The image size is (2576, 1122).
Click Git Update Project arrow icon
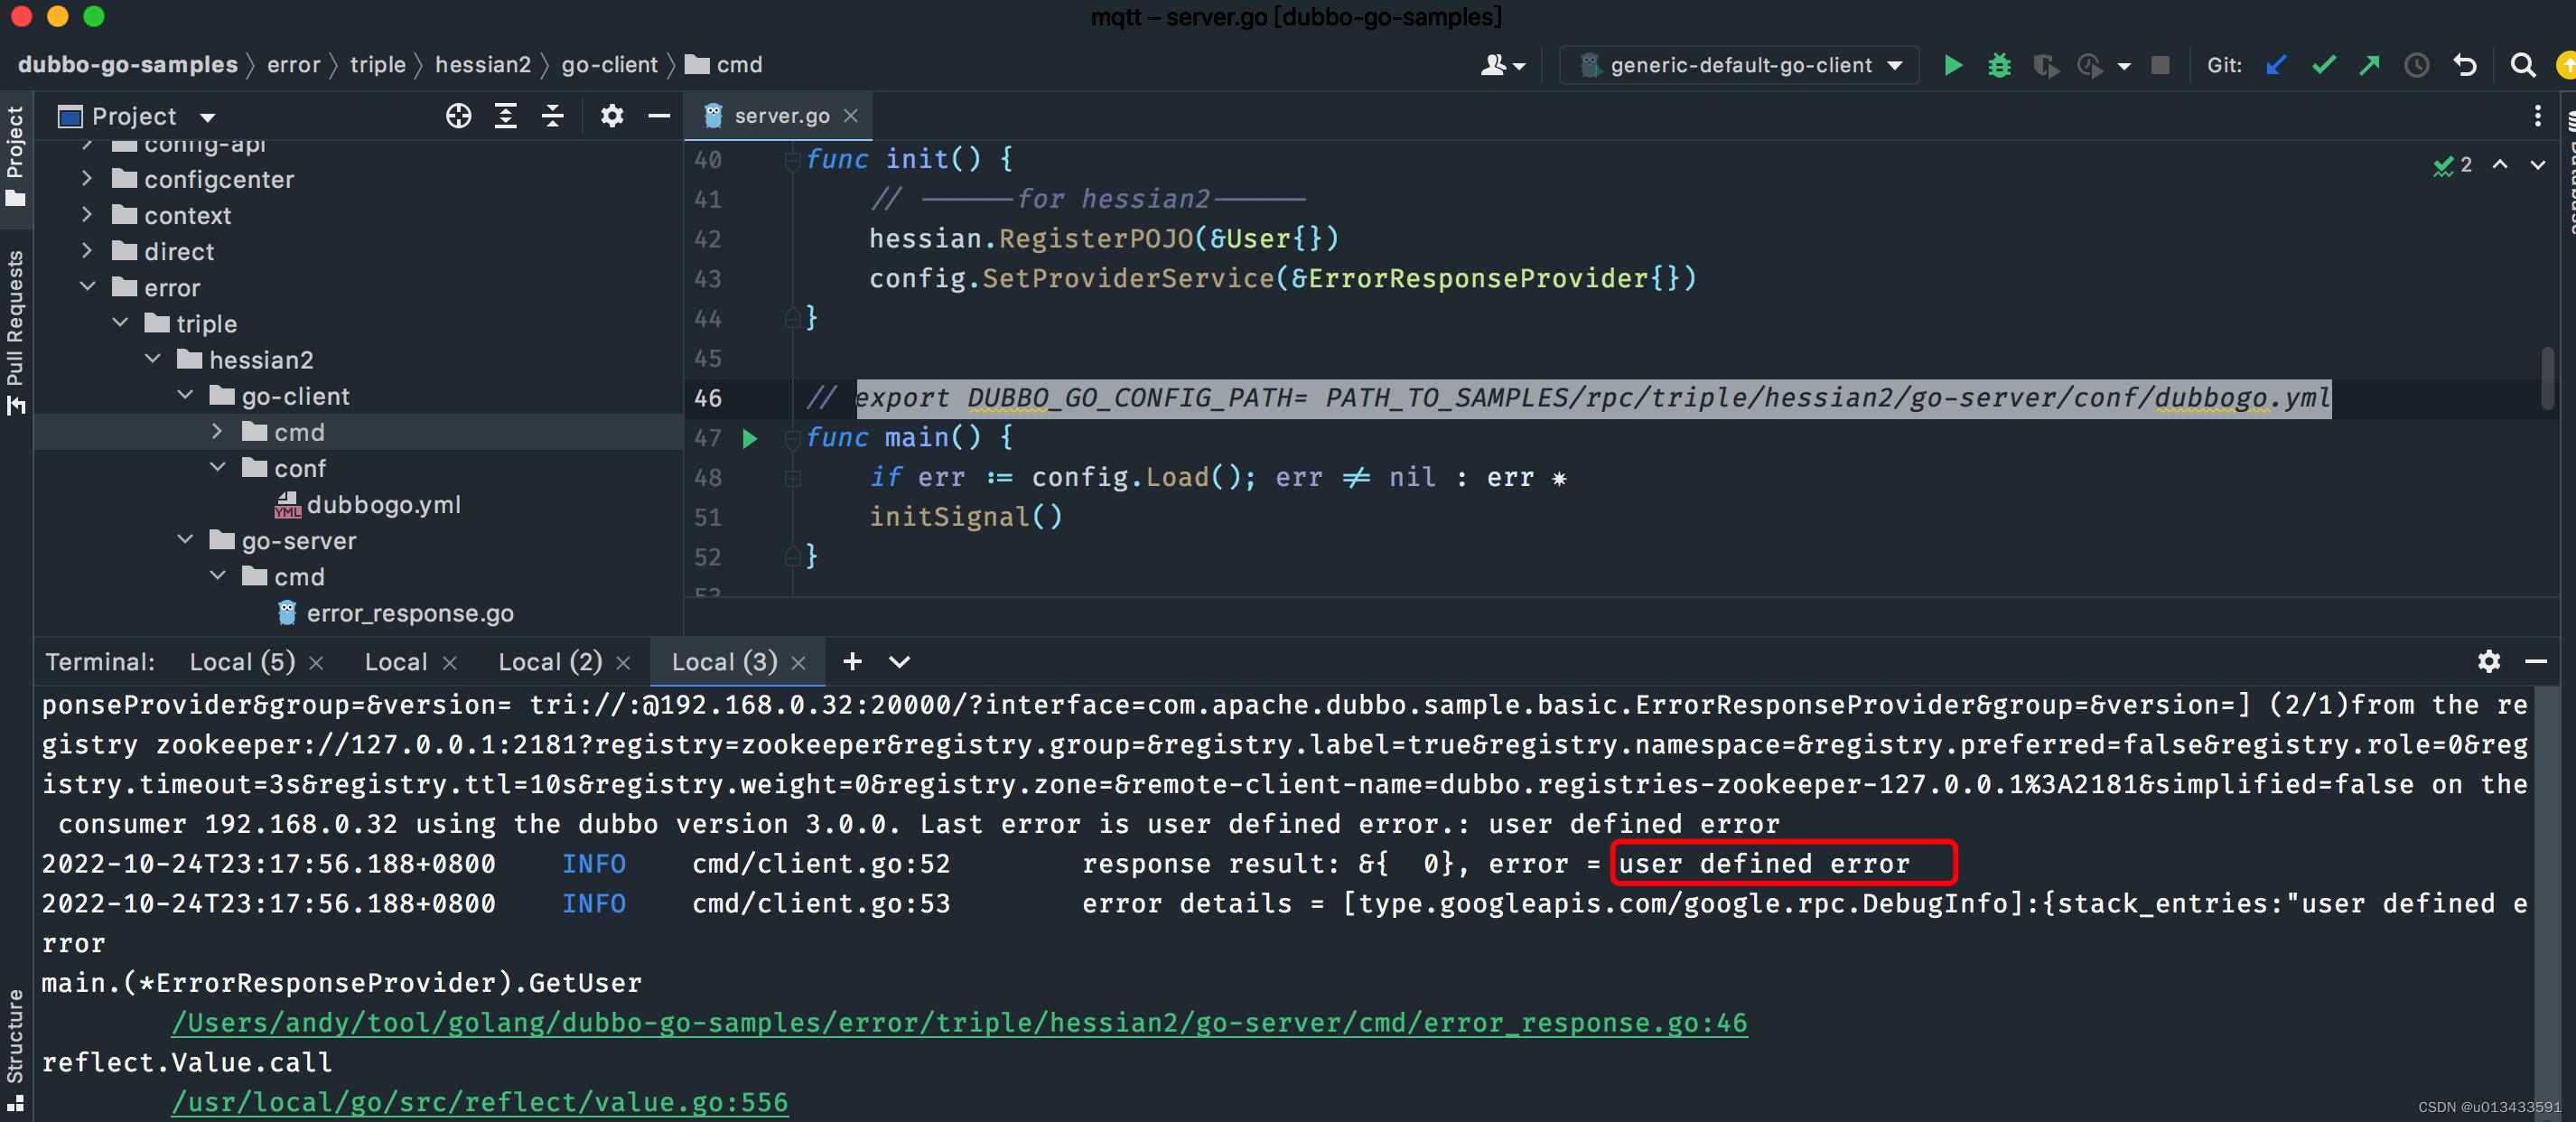(x=2276, y=66)
